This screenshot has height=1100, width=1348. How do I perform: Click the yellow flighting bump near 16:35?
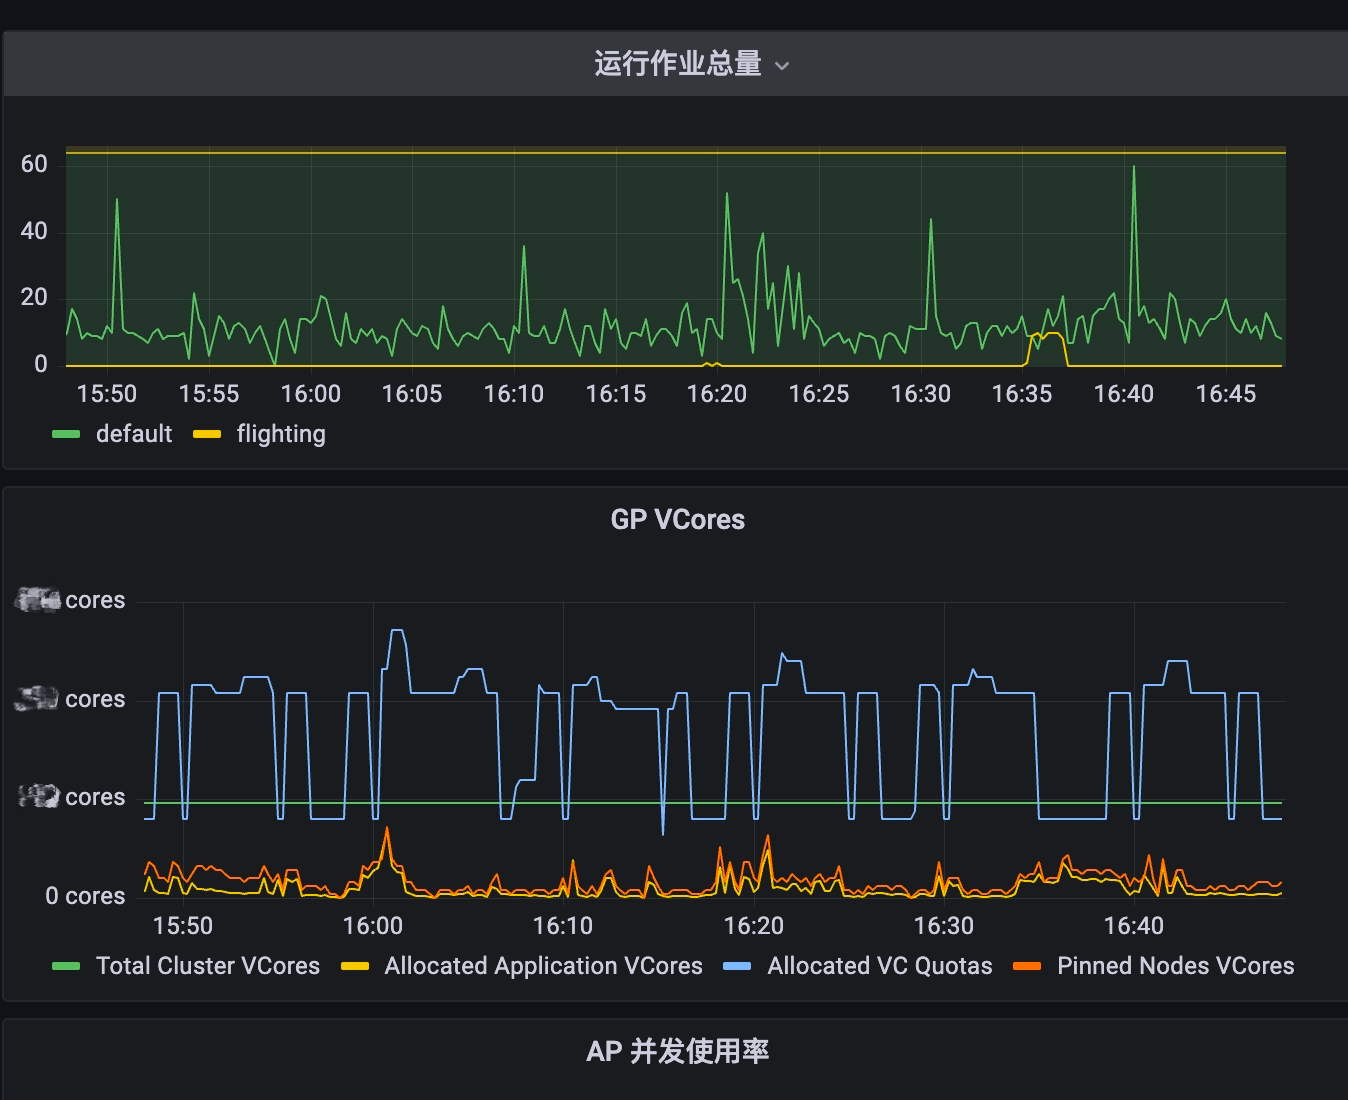1048,335
